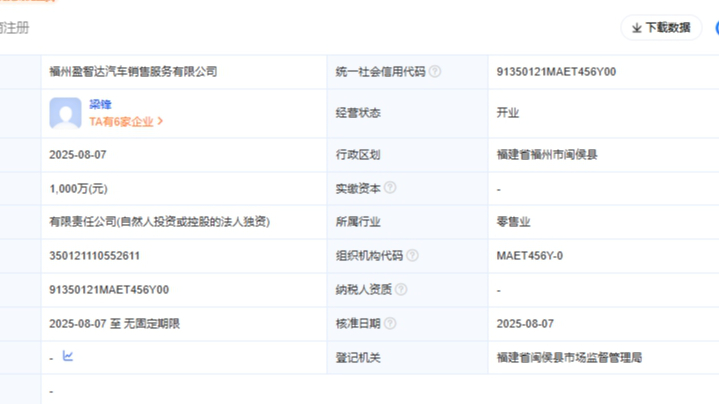Open the small trend chart icon
The height and width of the screenshot is (404, 719).
pos(68,356)
